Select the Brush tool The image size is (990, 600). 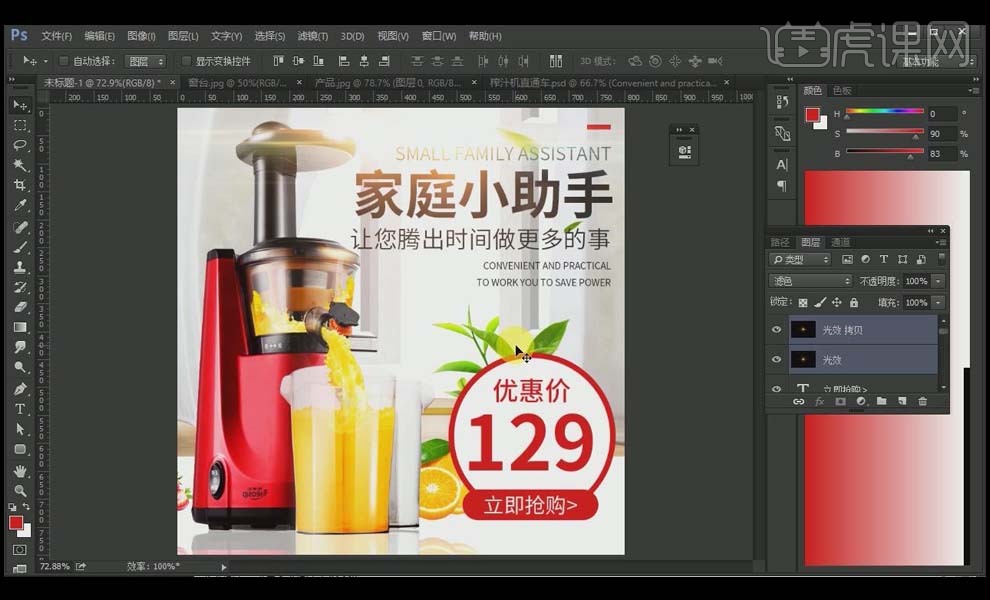[20, 247]
